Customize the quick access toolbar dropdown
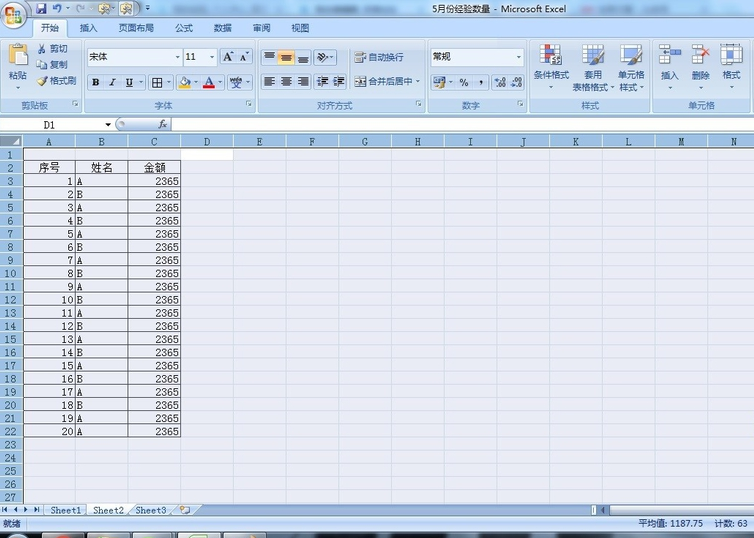754x538 pixels. point(148,8)
